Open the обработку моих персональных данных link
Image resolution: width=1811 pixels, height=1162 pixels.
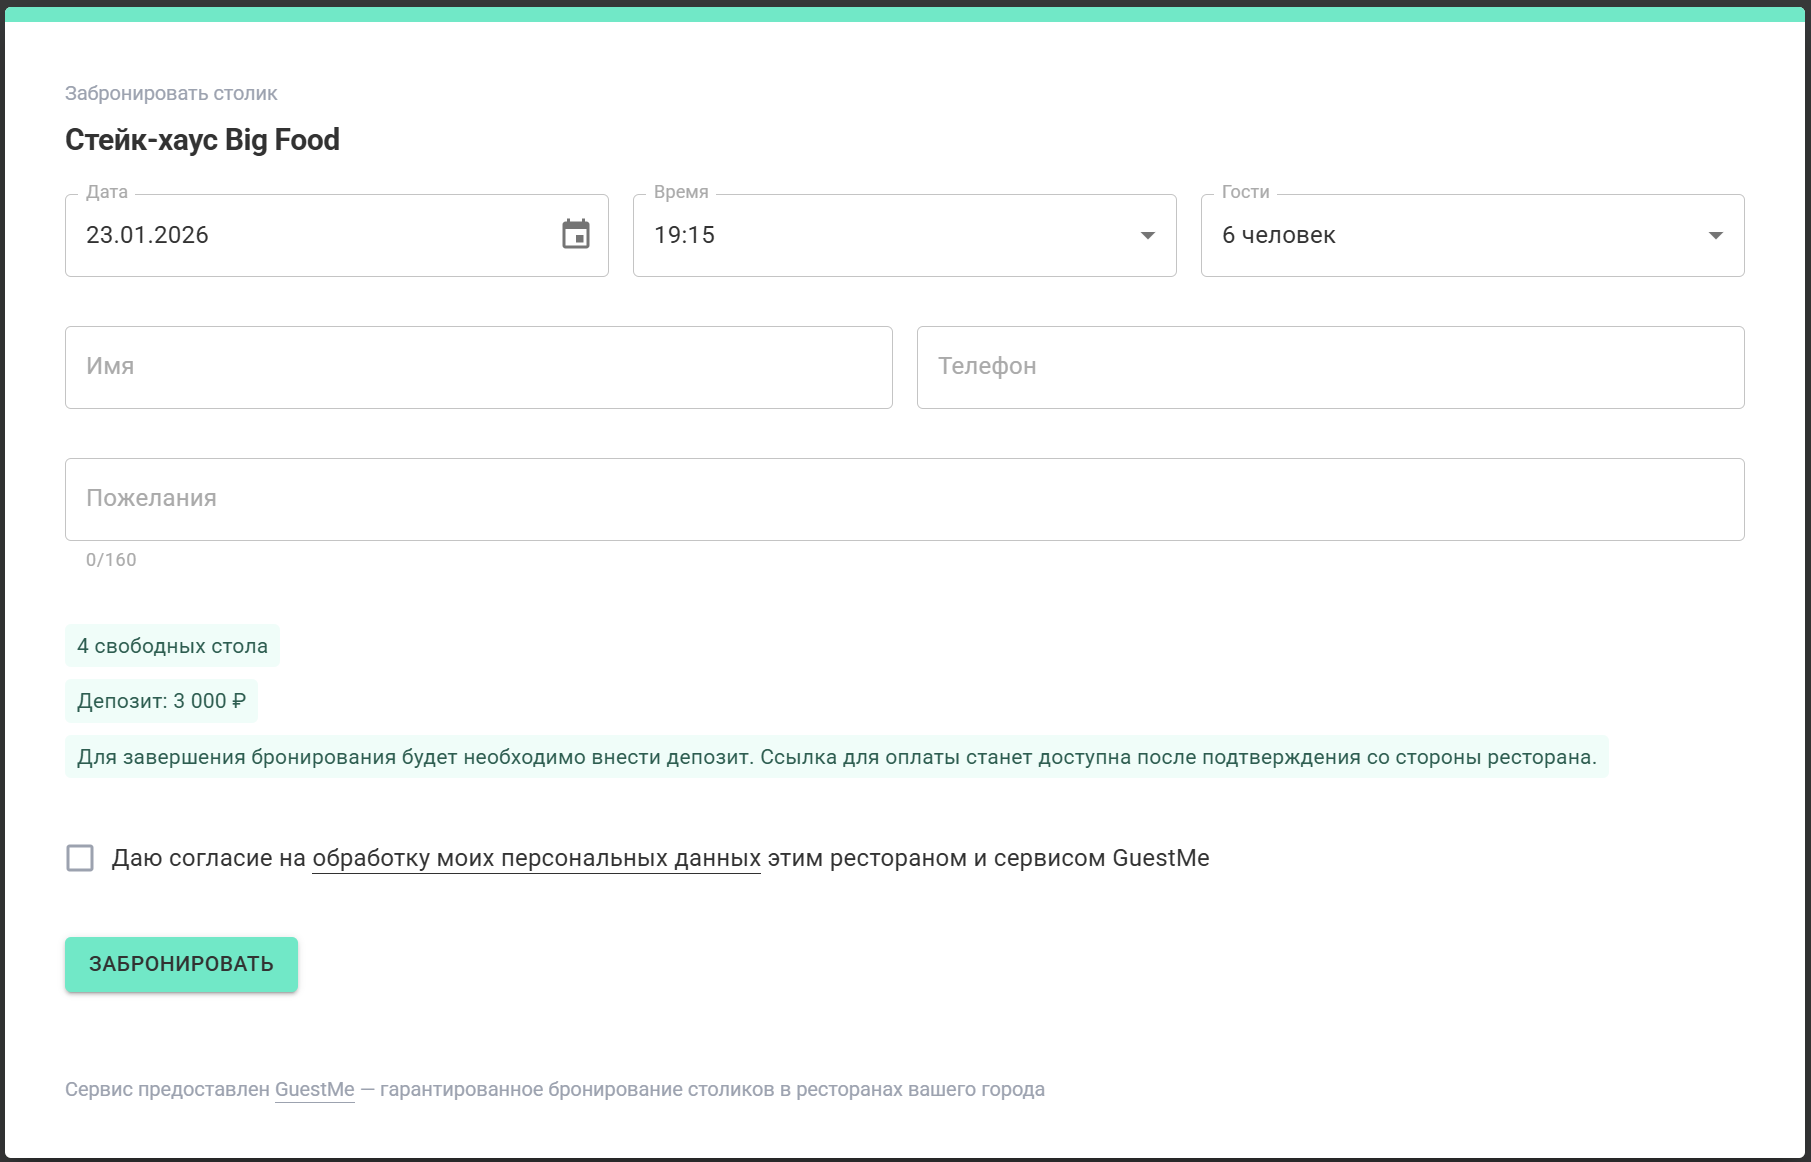click(x=535, y=857)
